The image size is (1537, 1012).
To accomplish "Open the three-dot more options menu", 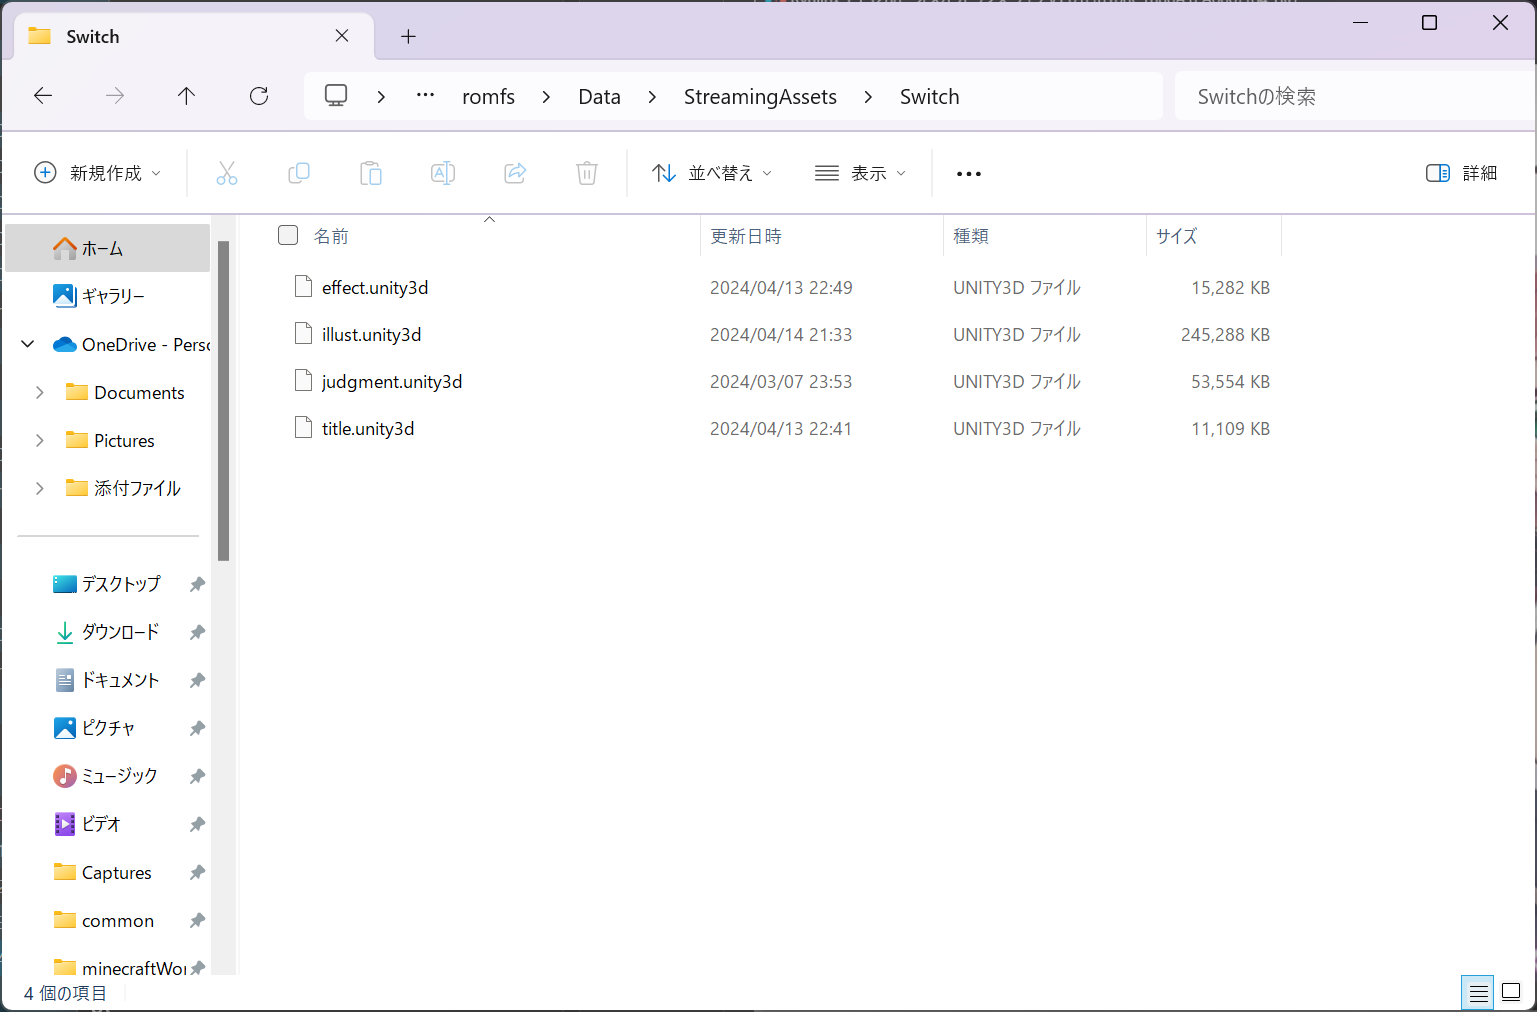I will coord(968,173).
